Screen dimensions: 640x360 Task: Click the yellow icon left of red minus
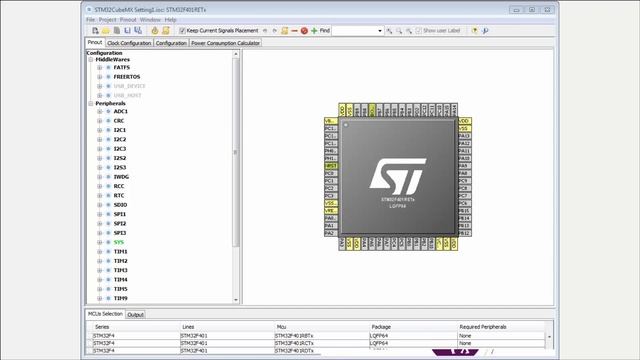tap(284, 31)
